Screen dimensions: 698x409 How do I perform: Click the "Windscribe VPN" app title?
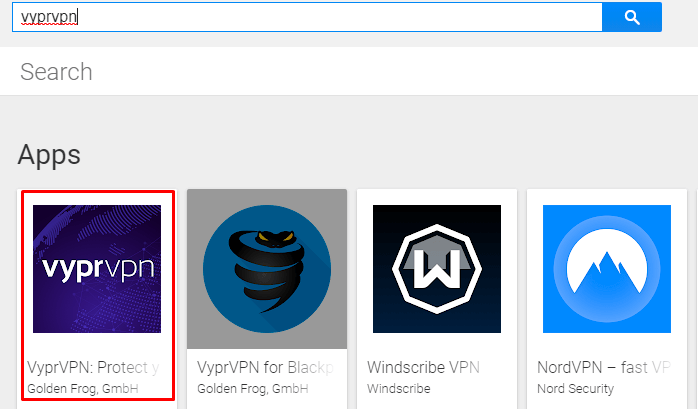click(423, 368)
